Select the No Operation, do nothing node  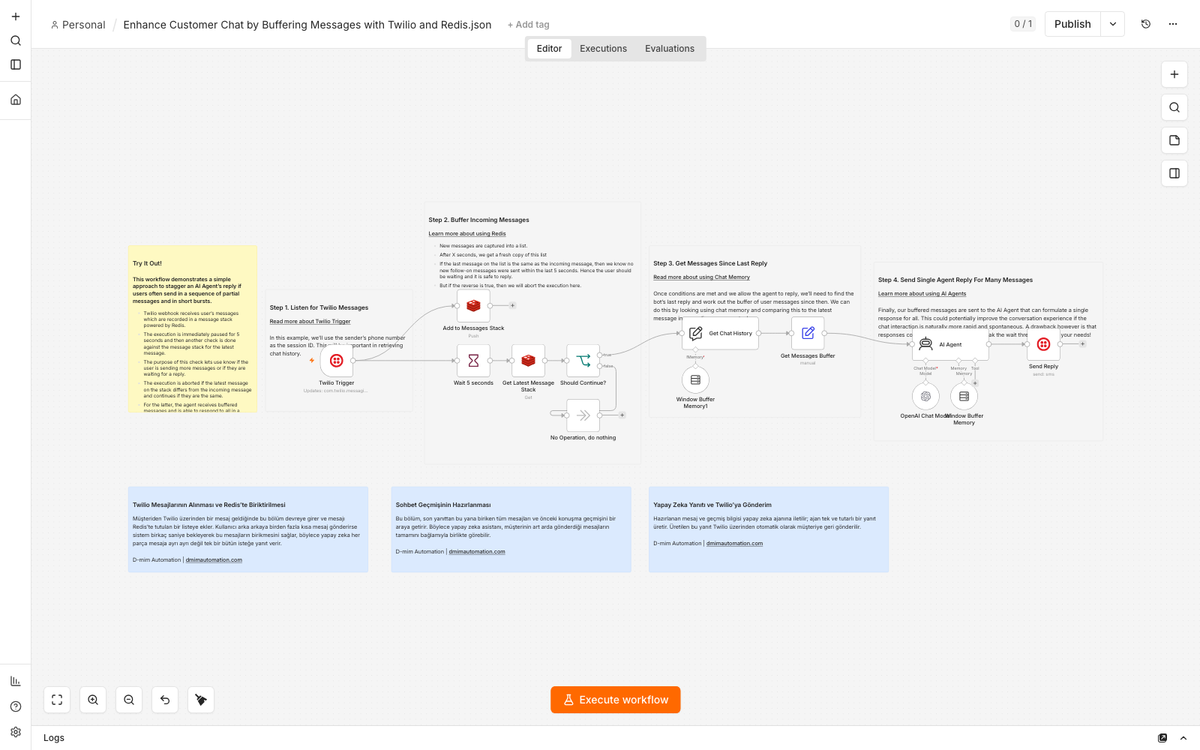(x=583, y=415)
